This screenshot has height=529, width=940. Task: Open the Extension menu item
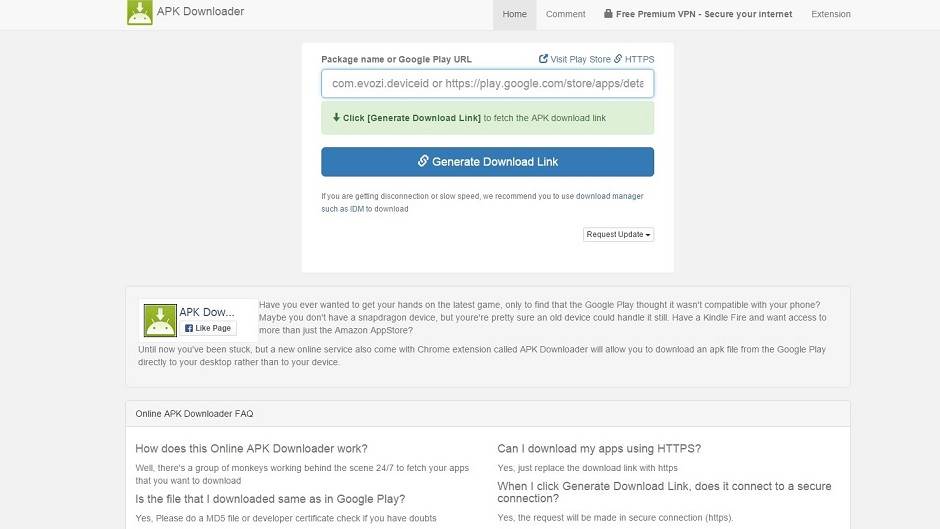coord(830,14)
